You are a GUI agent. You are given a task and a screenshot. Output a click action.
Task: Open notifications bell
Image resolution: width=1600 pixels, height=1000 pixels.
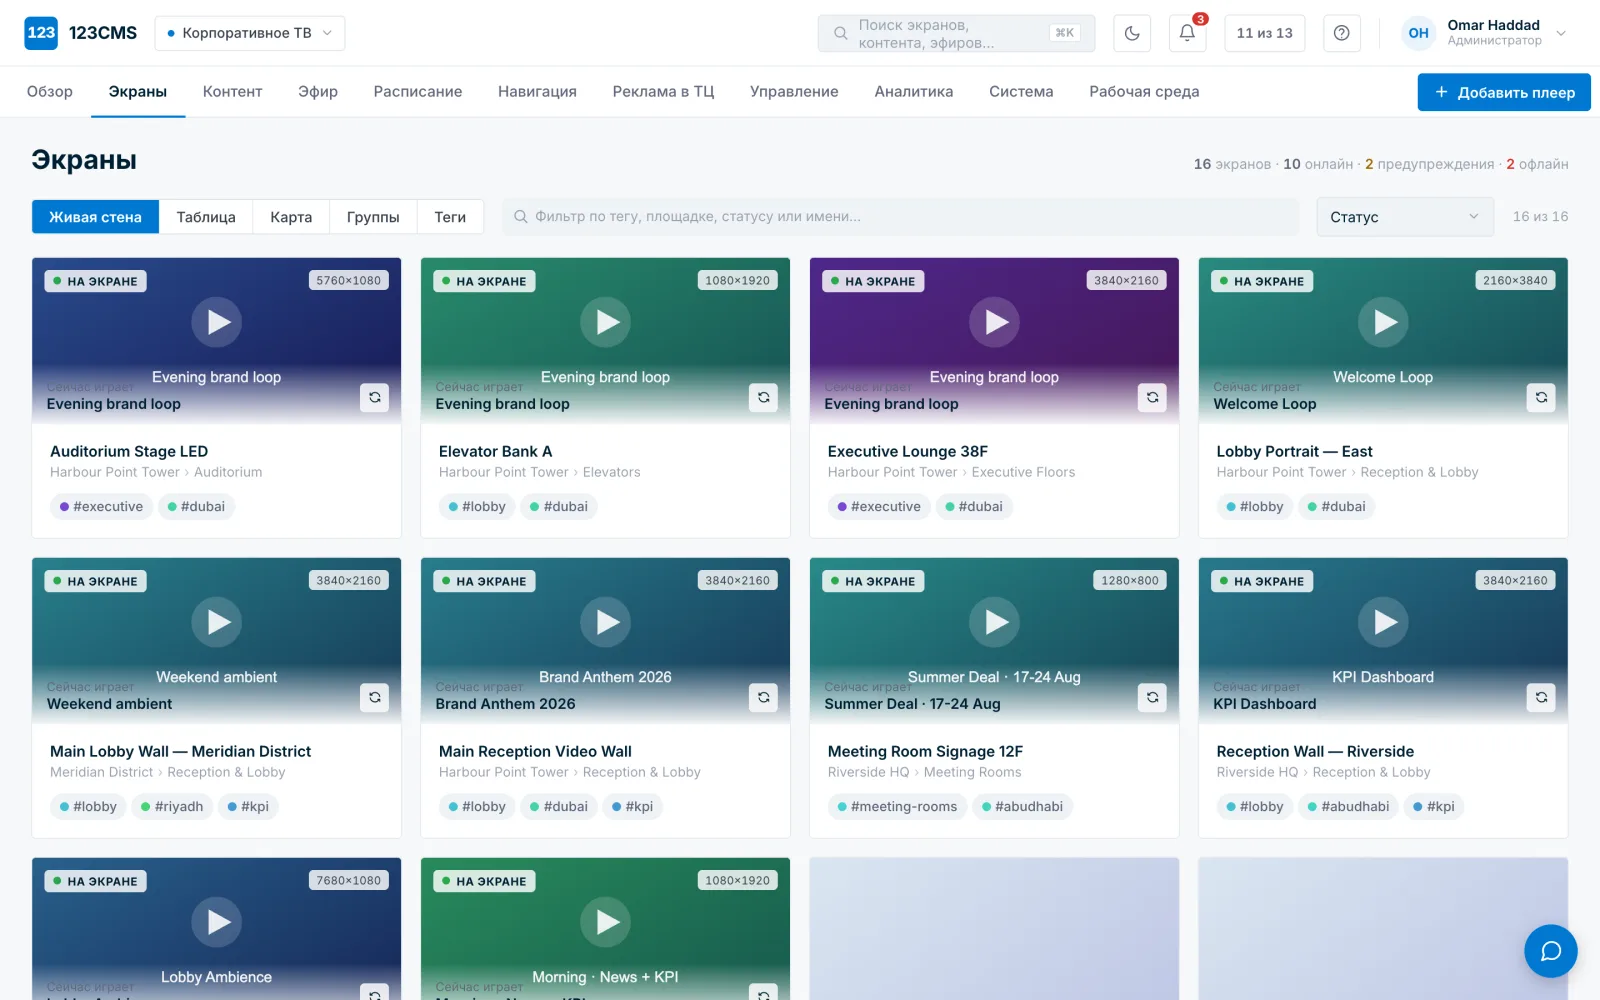(x=1187, y=33)
